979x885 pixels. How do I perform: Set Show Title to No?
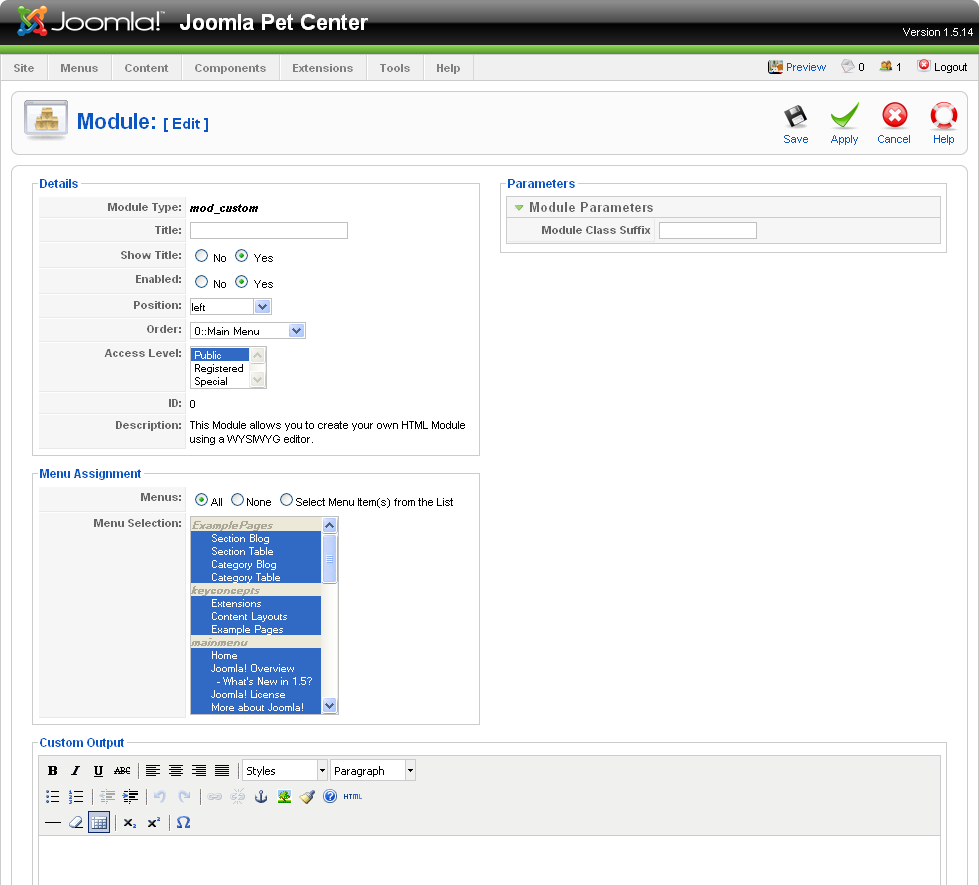tap(201, 256)
